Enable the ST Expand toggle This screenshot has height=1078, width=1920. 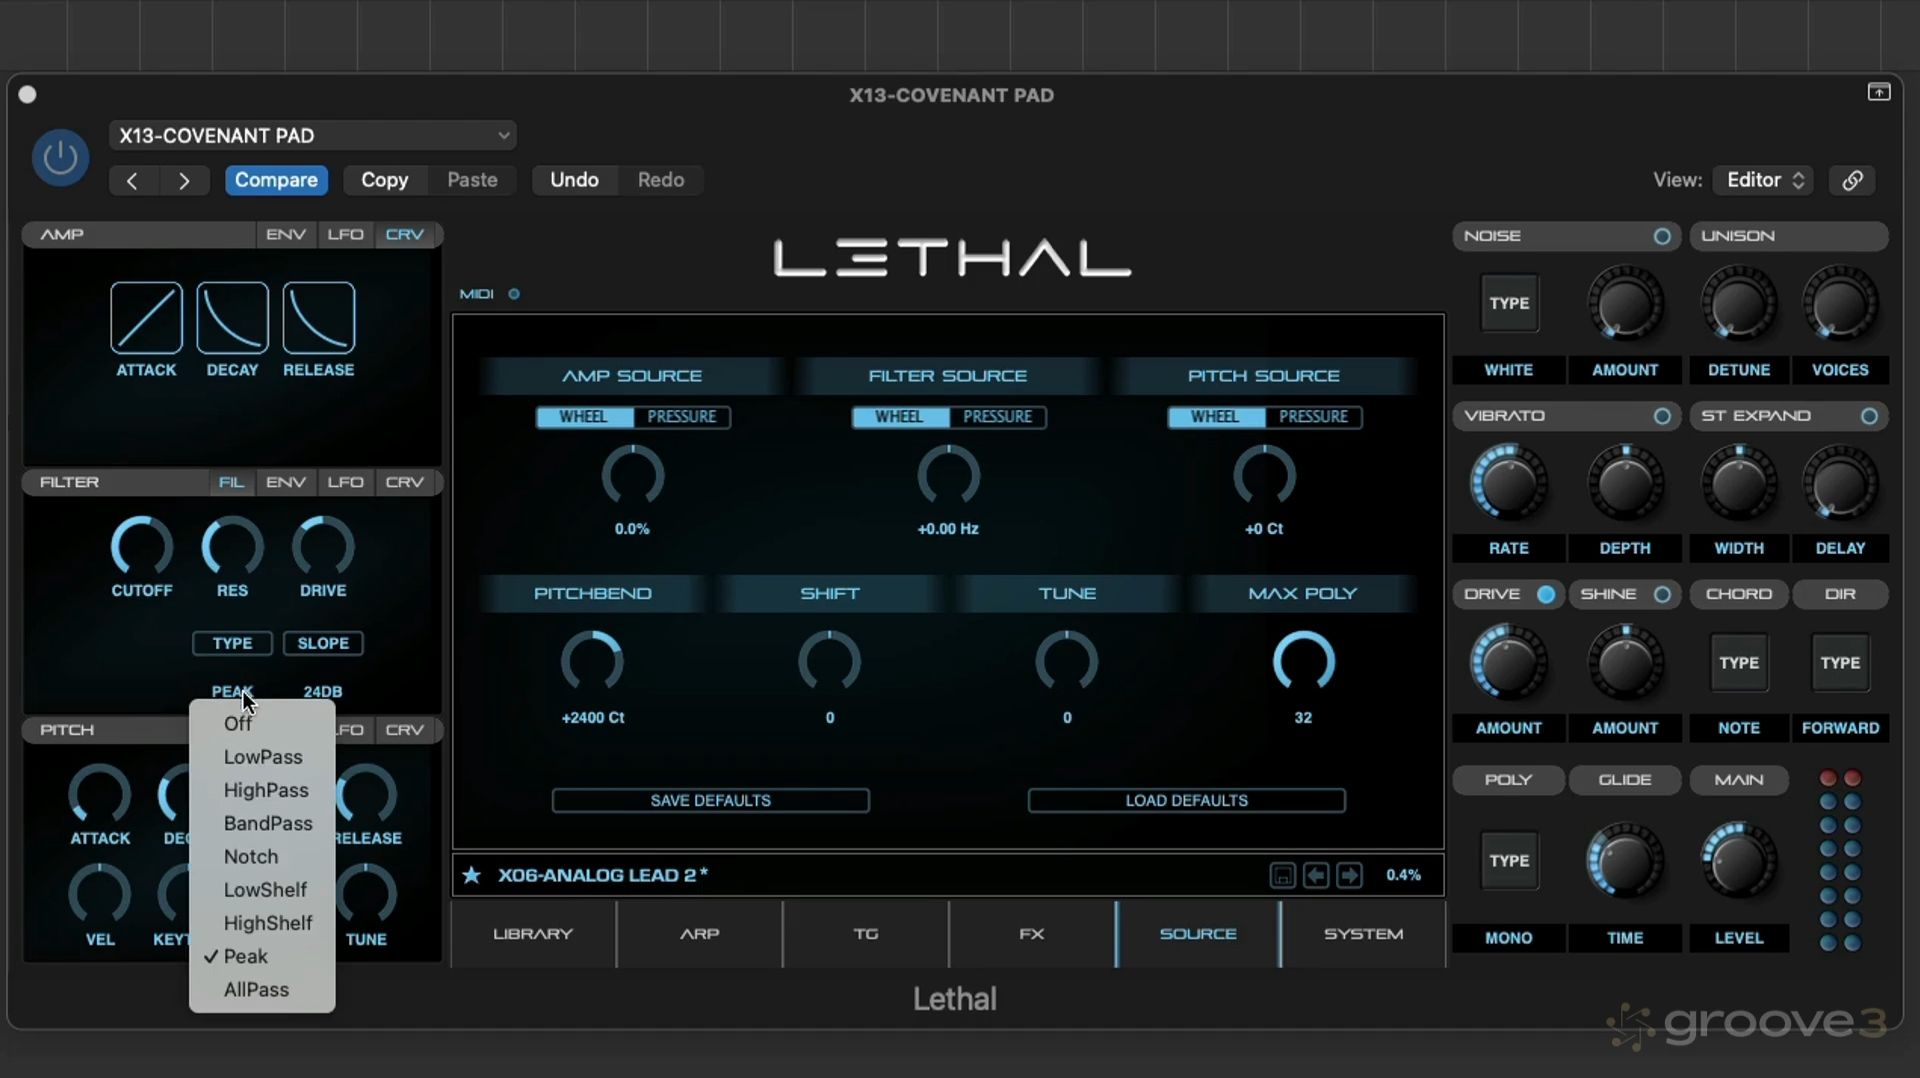[1869, 416]
